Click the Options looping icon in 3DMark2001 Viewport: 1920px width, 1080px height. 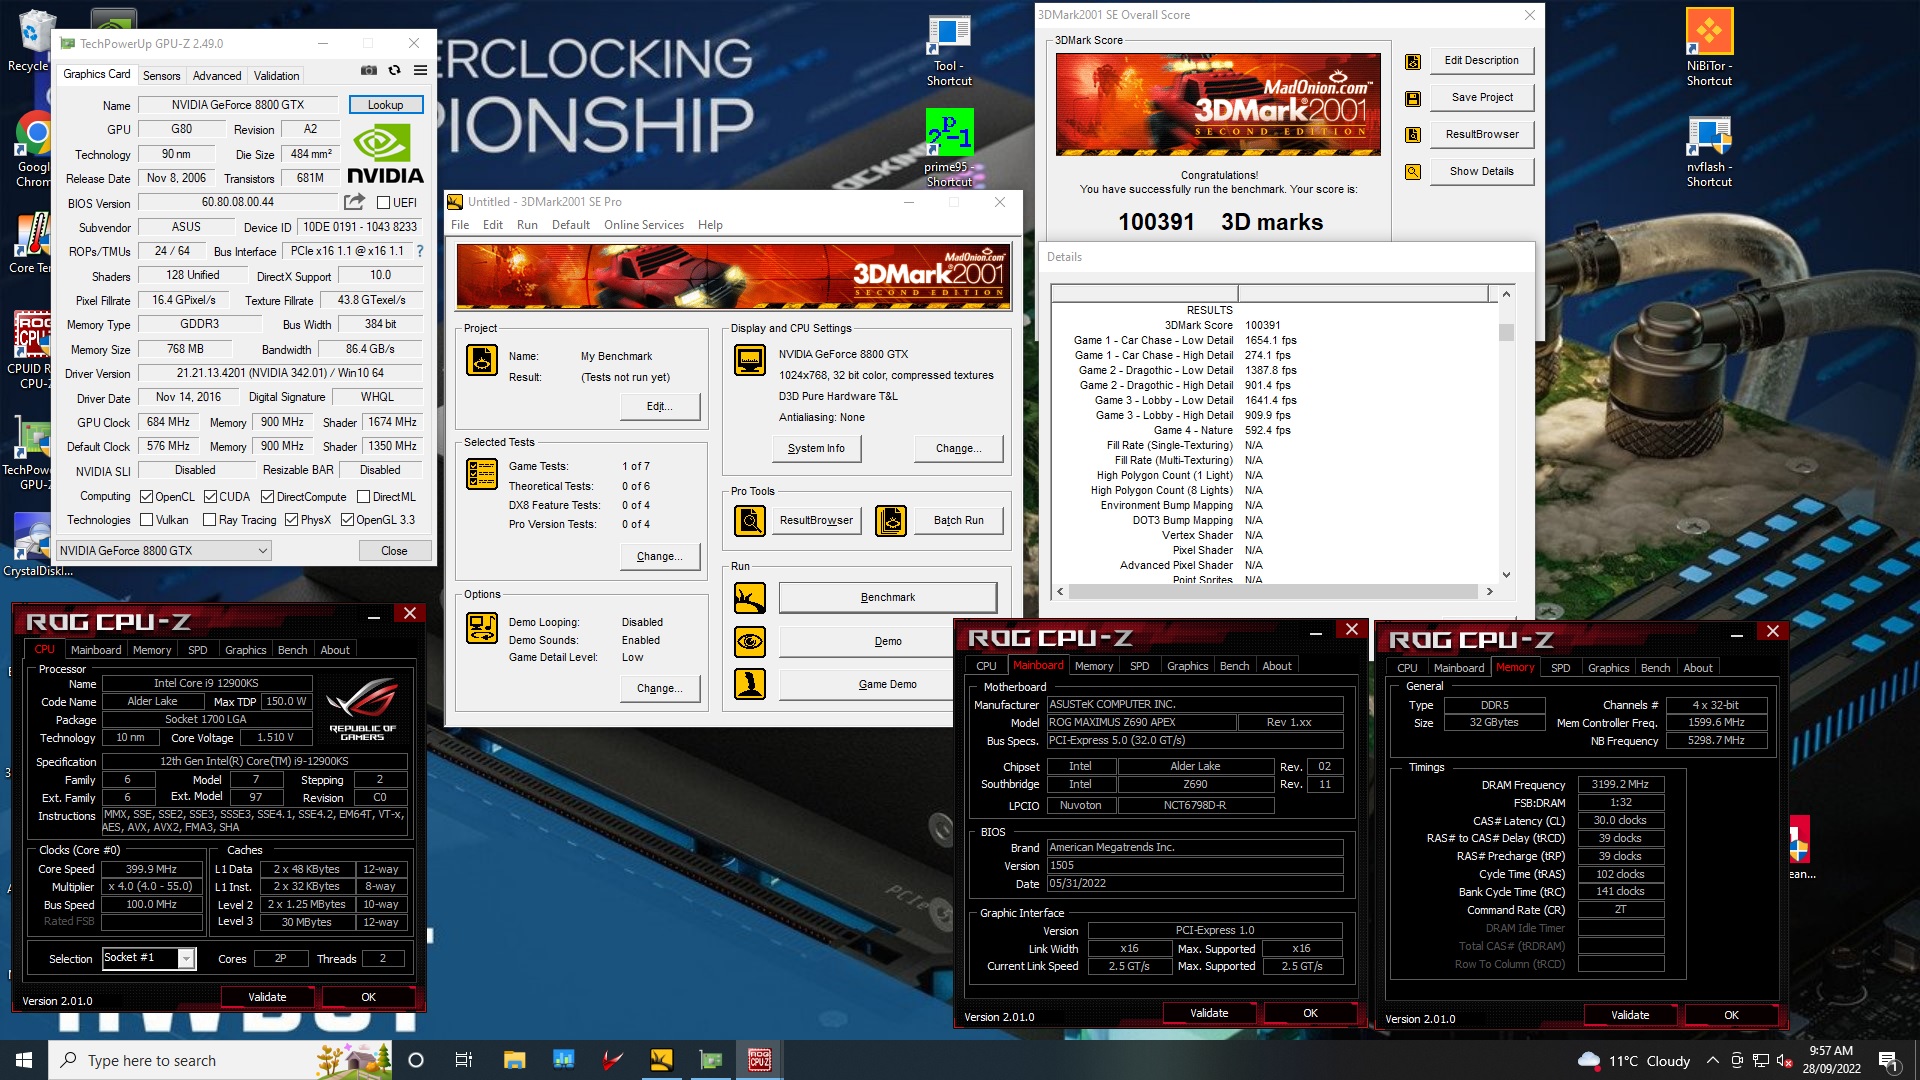482,628
